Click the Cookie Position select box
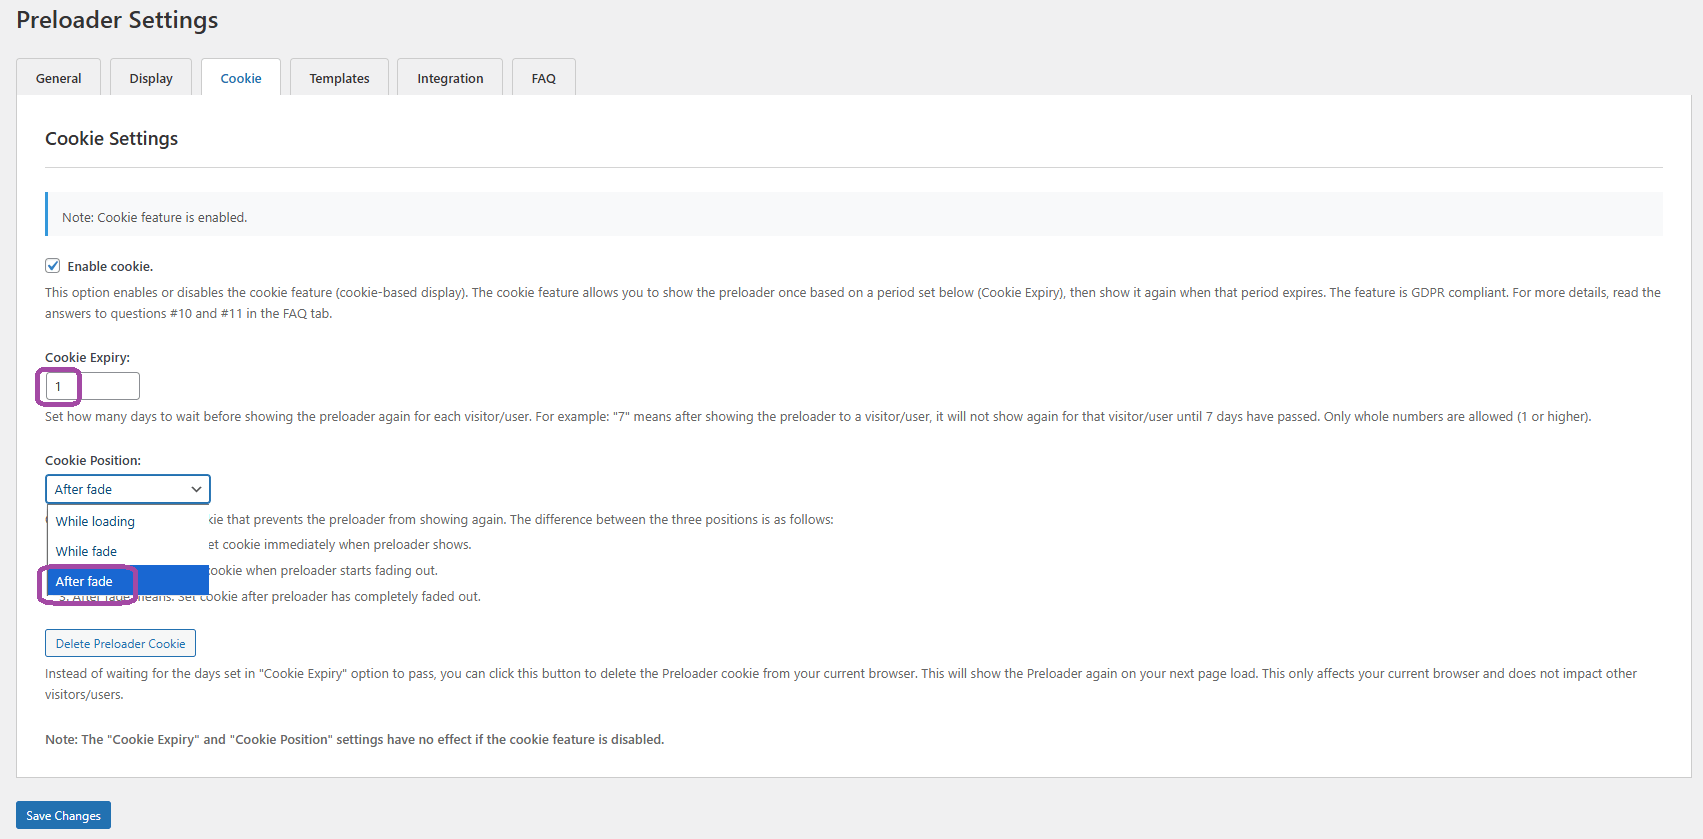Viewport: 1703px width, 839px height. (118, 489)
